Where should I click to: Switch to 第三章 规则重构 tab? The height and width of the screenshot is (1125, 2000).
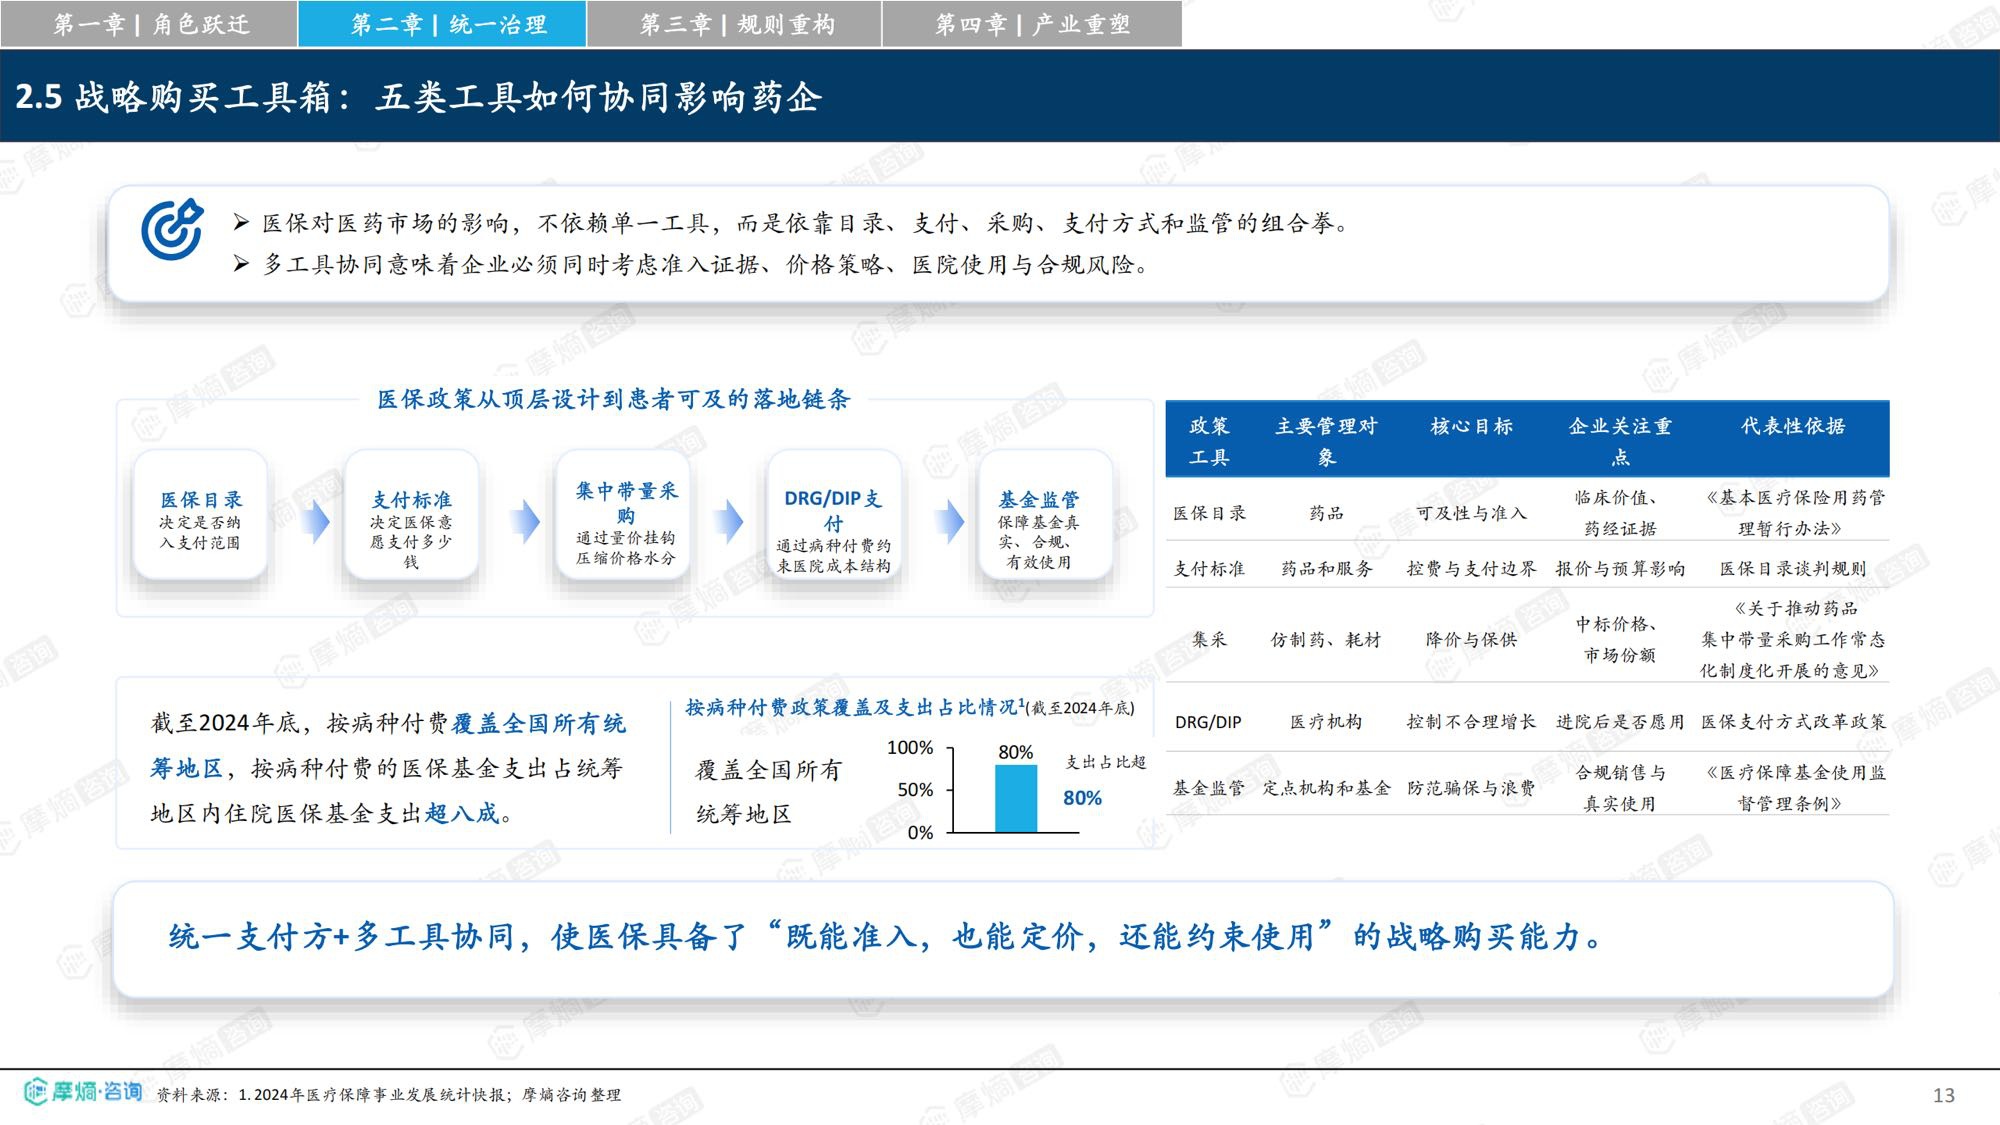click(x=734, y=24)
